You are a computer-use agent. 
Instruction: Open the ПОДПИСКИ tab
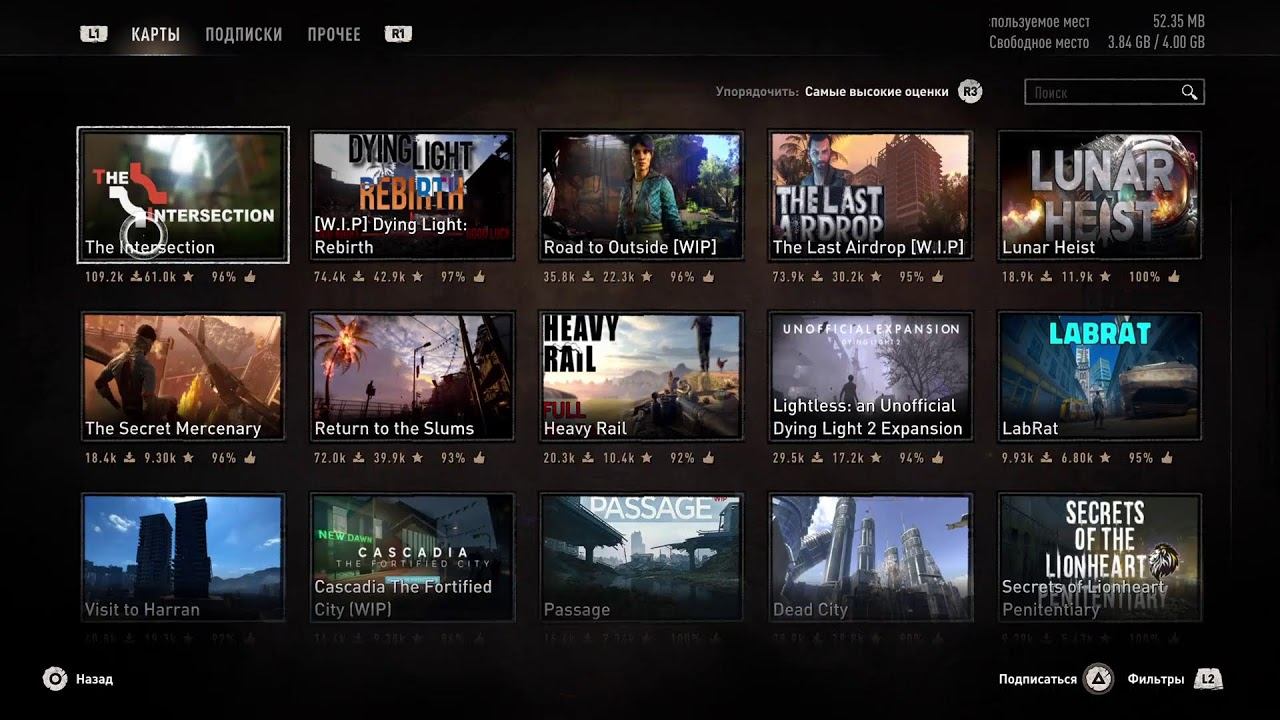243,34
